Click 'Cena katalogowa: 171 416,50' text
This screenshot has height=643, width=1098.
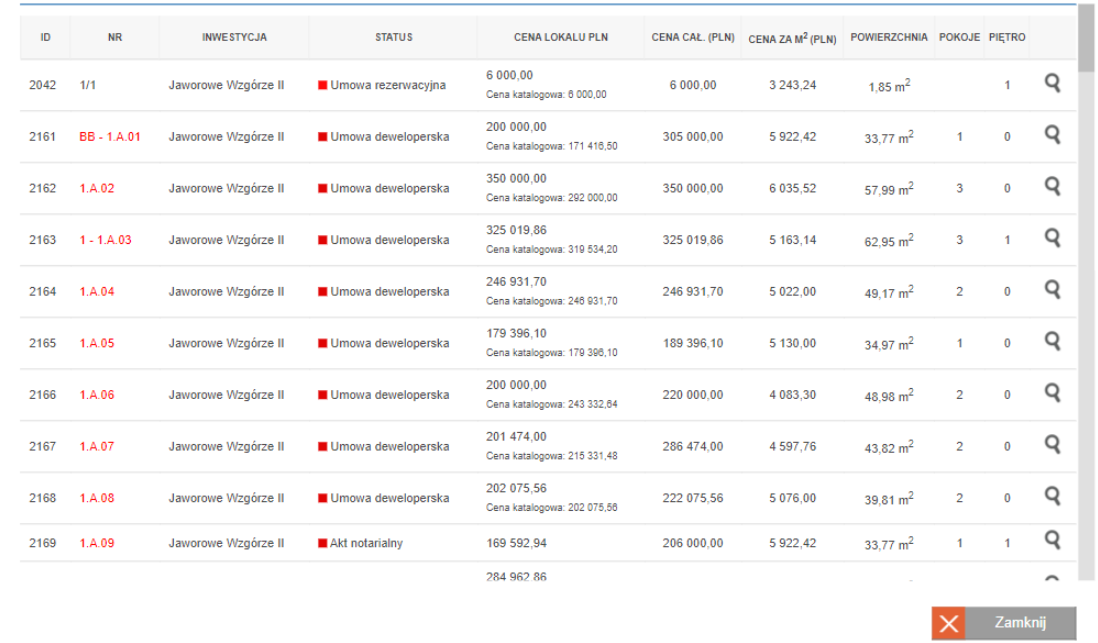coord(552,146)
